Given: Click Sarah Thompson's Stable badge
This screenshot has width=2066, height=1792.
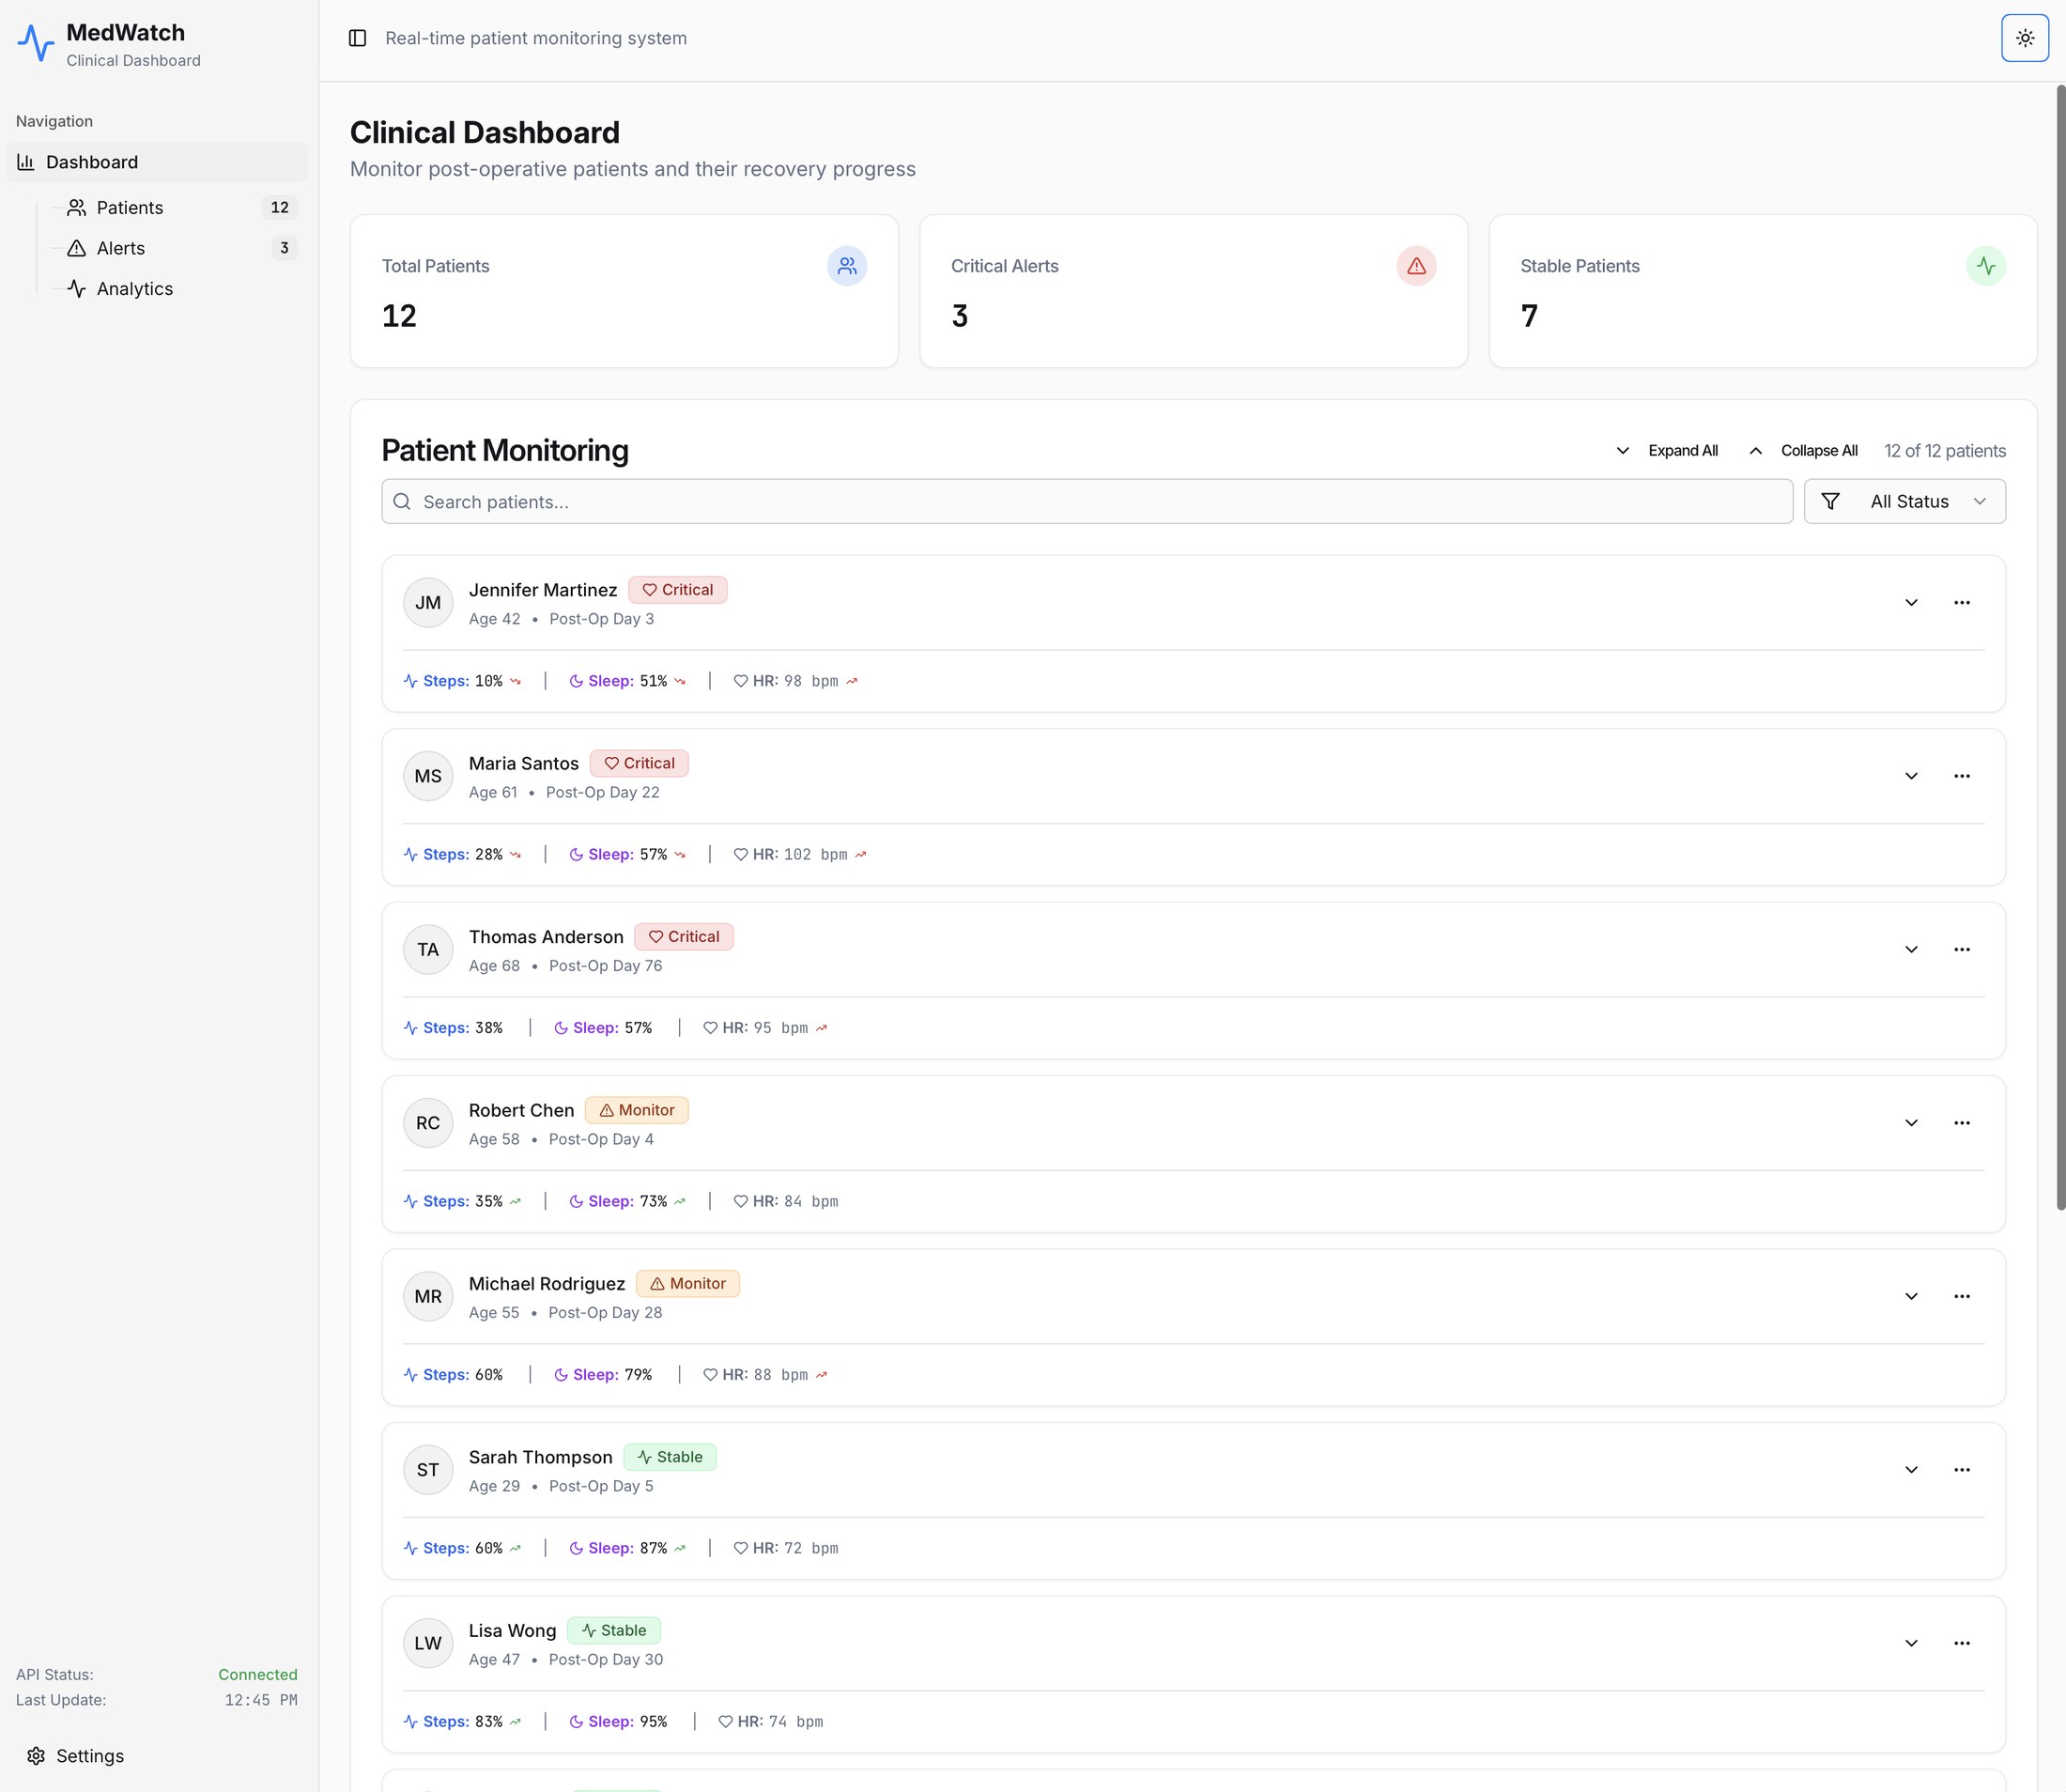Looking at the screenshot, I should coord(670,1458).
